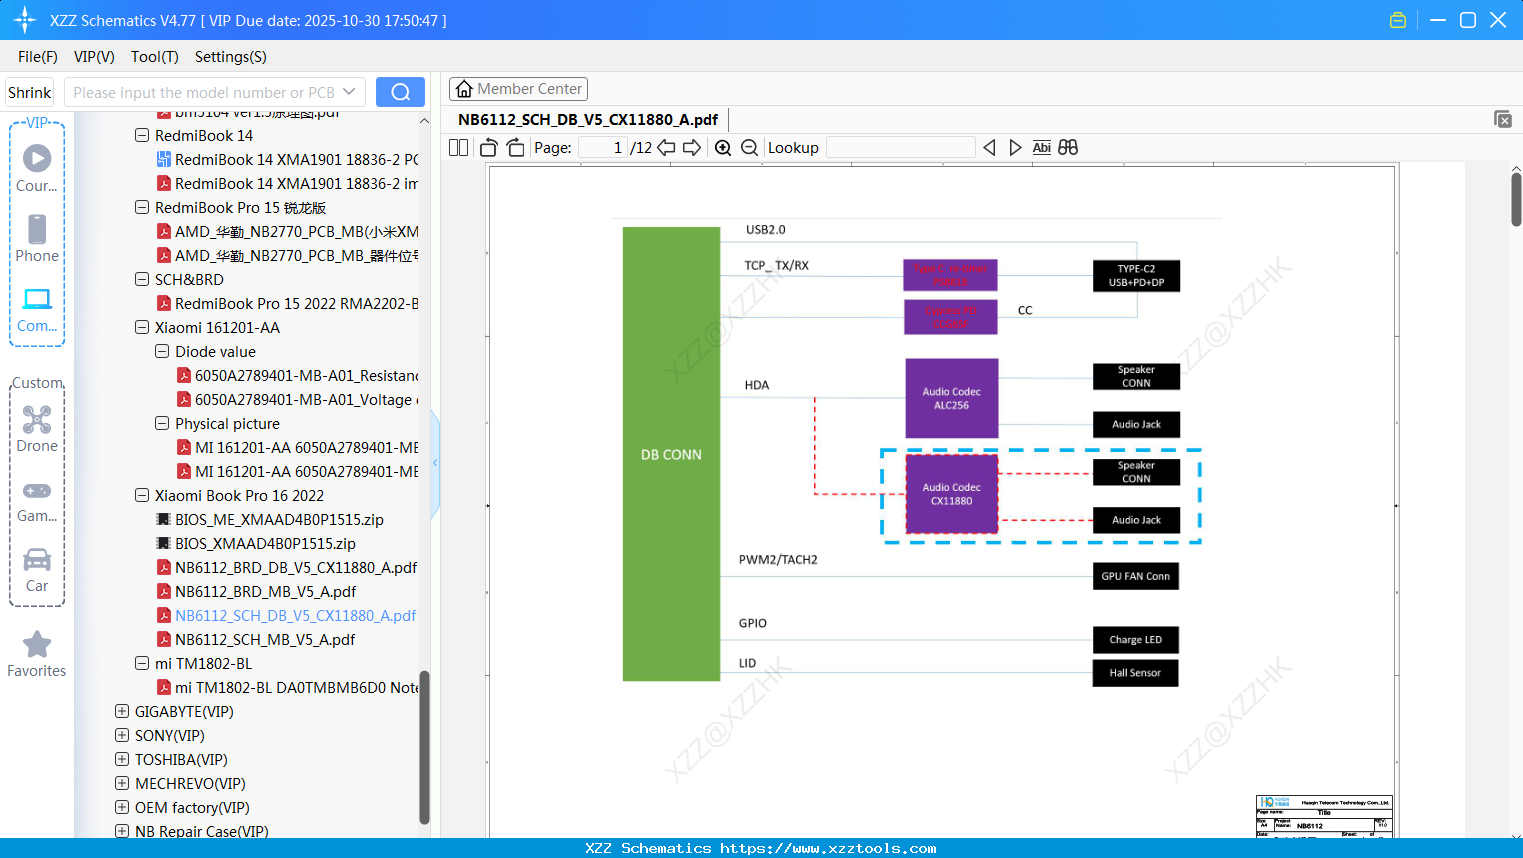
Task: Open the Tool(T) menu
Action: tap(155, 57)
